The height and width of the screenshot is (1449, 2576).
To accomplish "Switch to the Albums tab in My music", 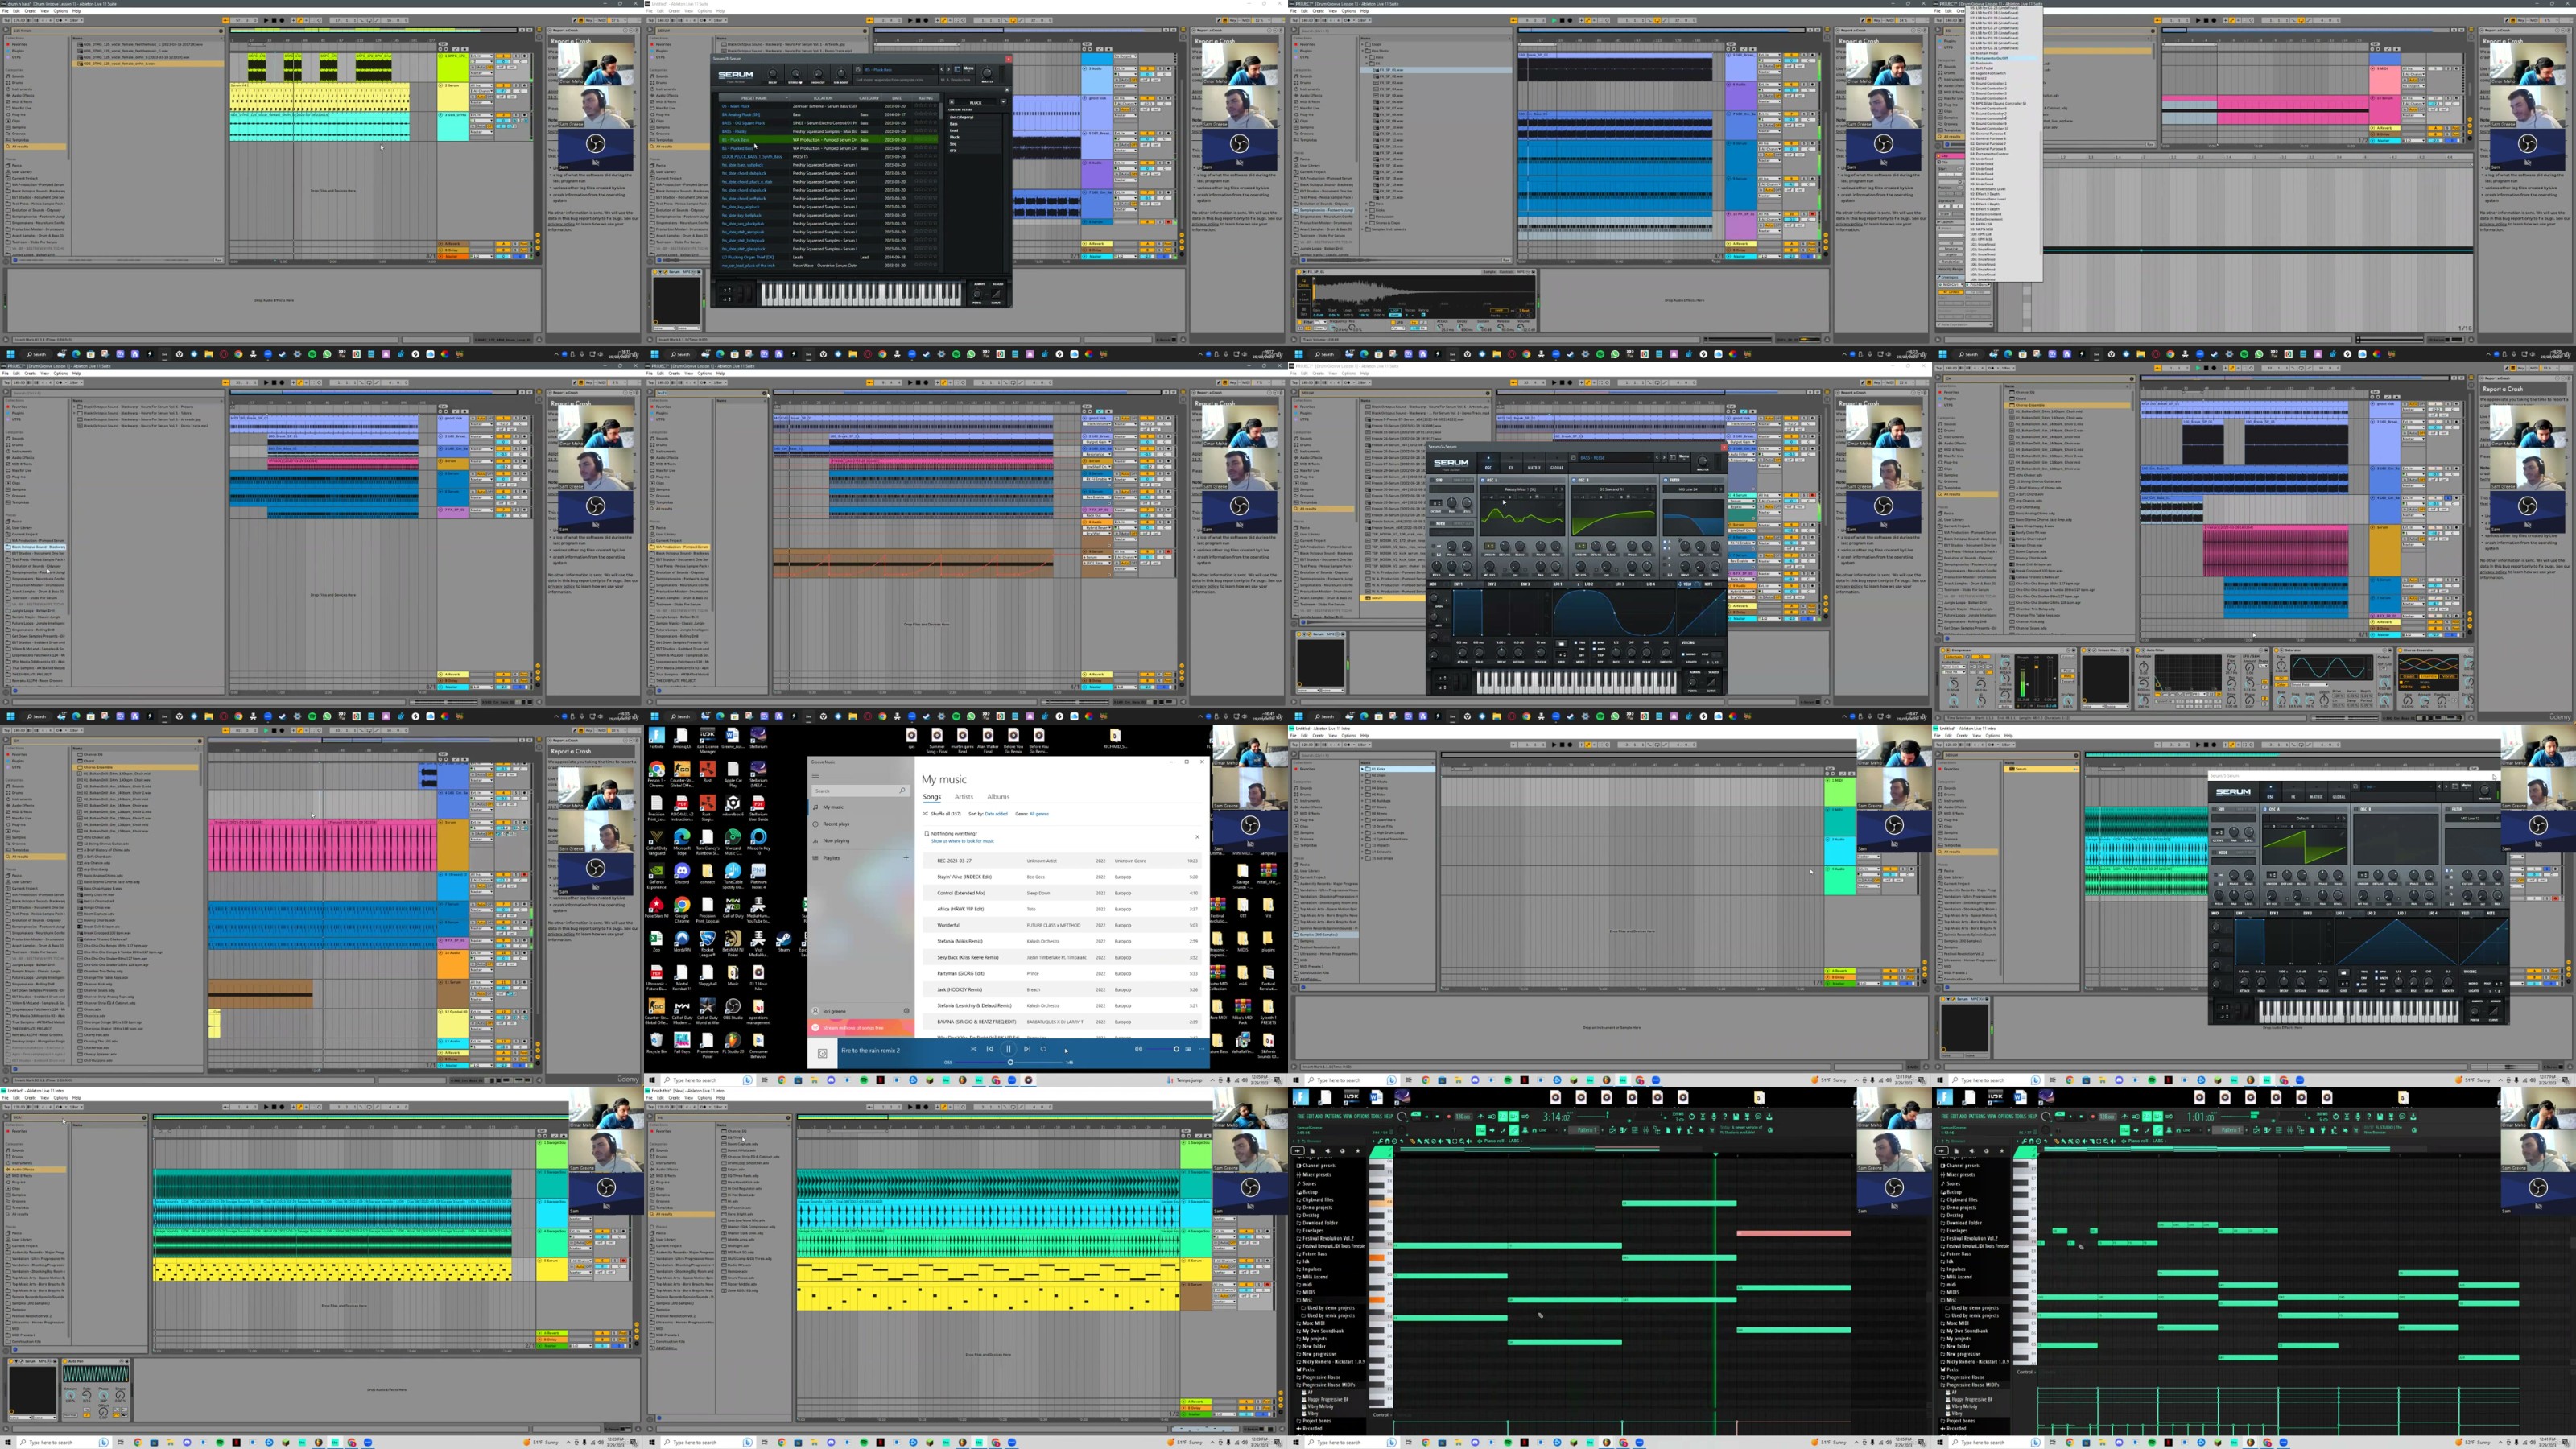I will click(998, 797).
